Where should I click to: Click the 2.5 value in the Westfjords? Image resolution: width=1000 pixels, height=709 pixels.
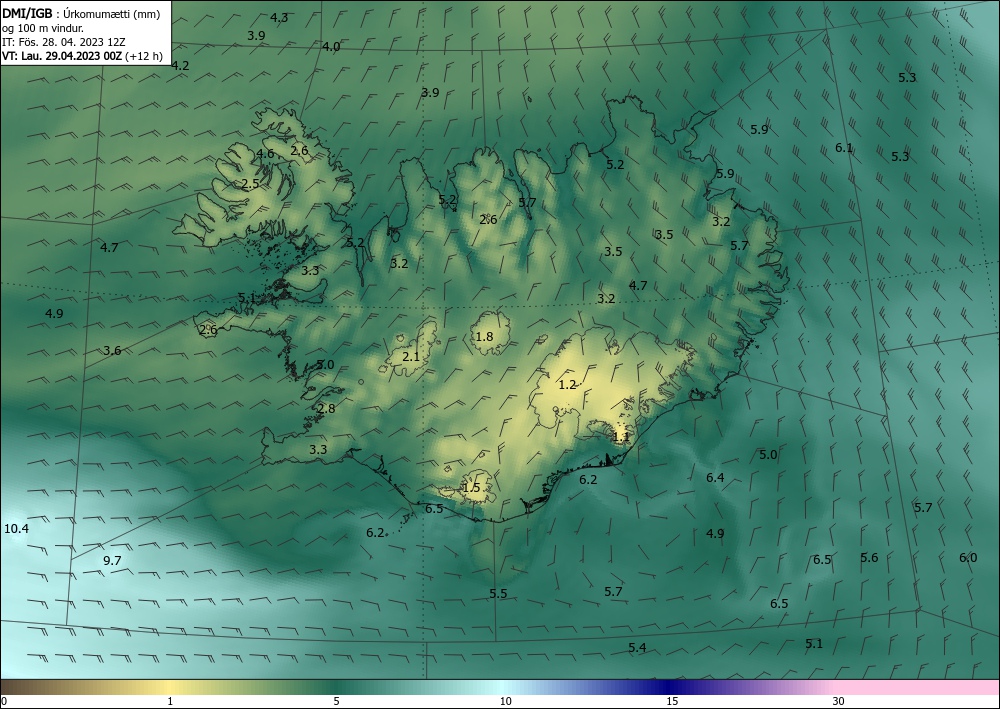point(251,184)
